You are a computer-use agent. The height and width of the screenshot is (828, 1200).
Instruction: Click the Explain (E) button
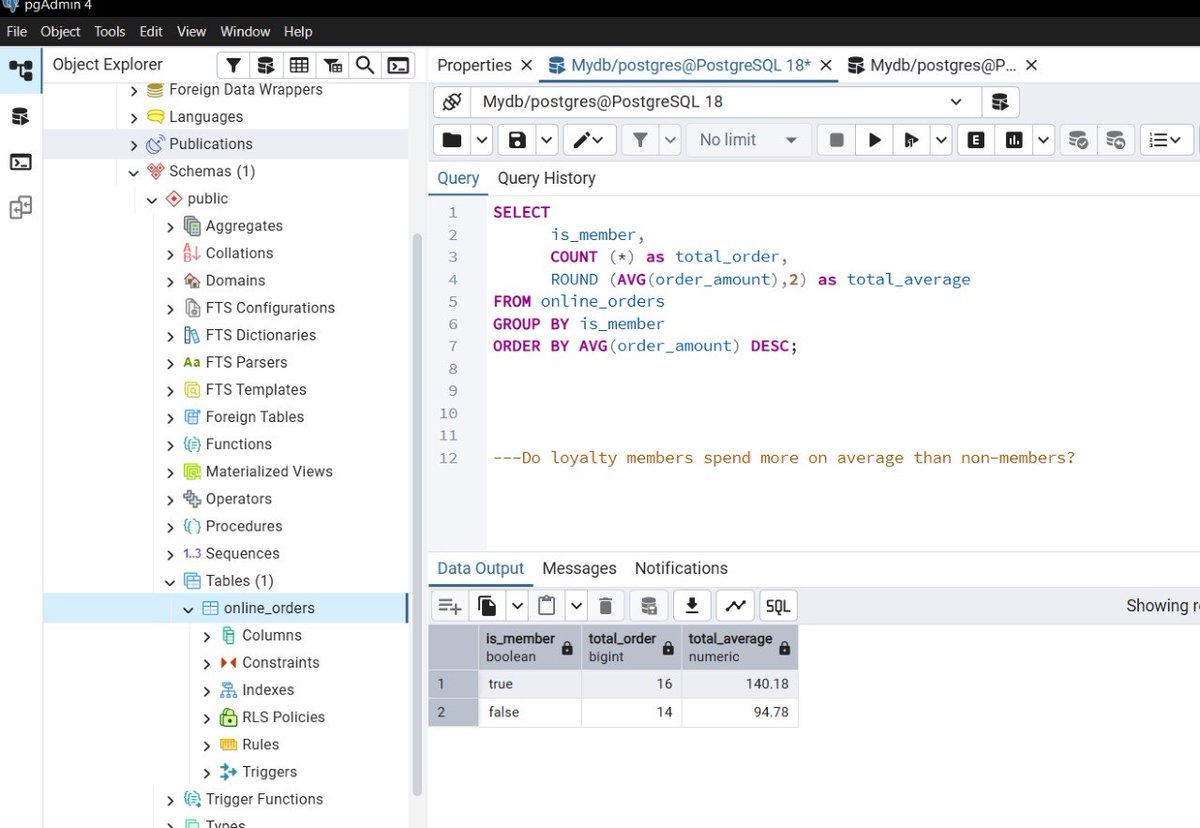point(976,140)
